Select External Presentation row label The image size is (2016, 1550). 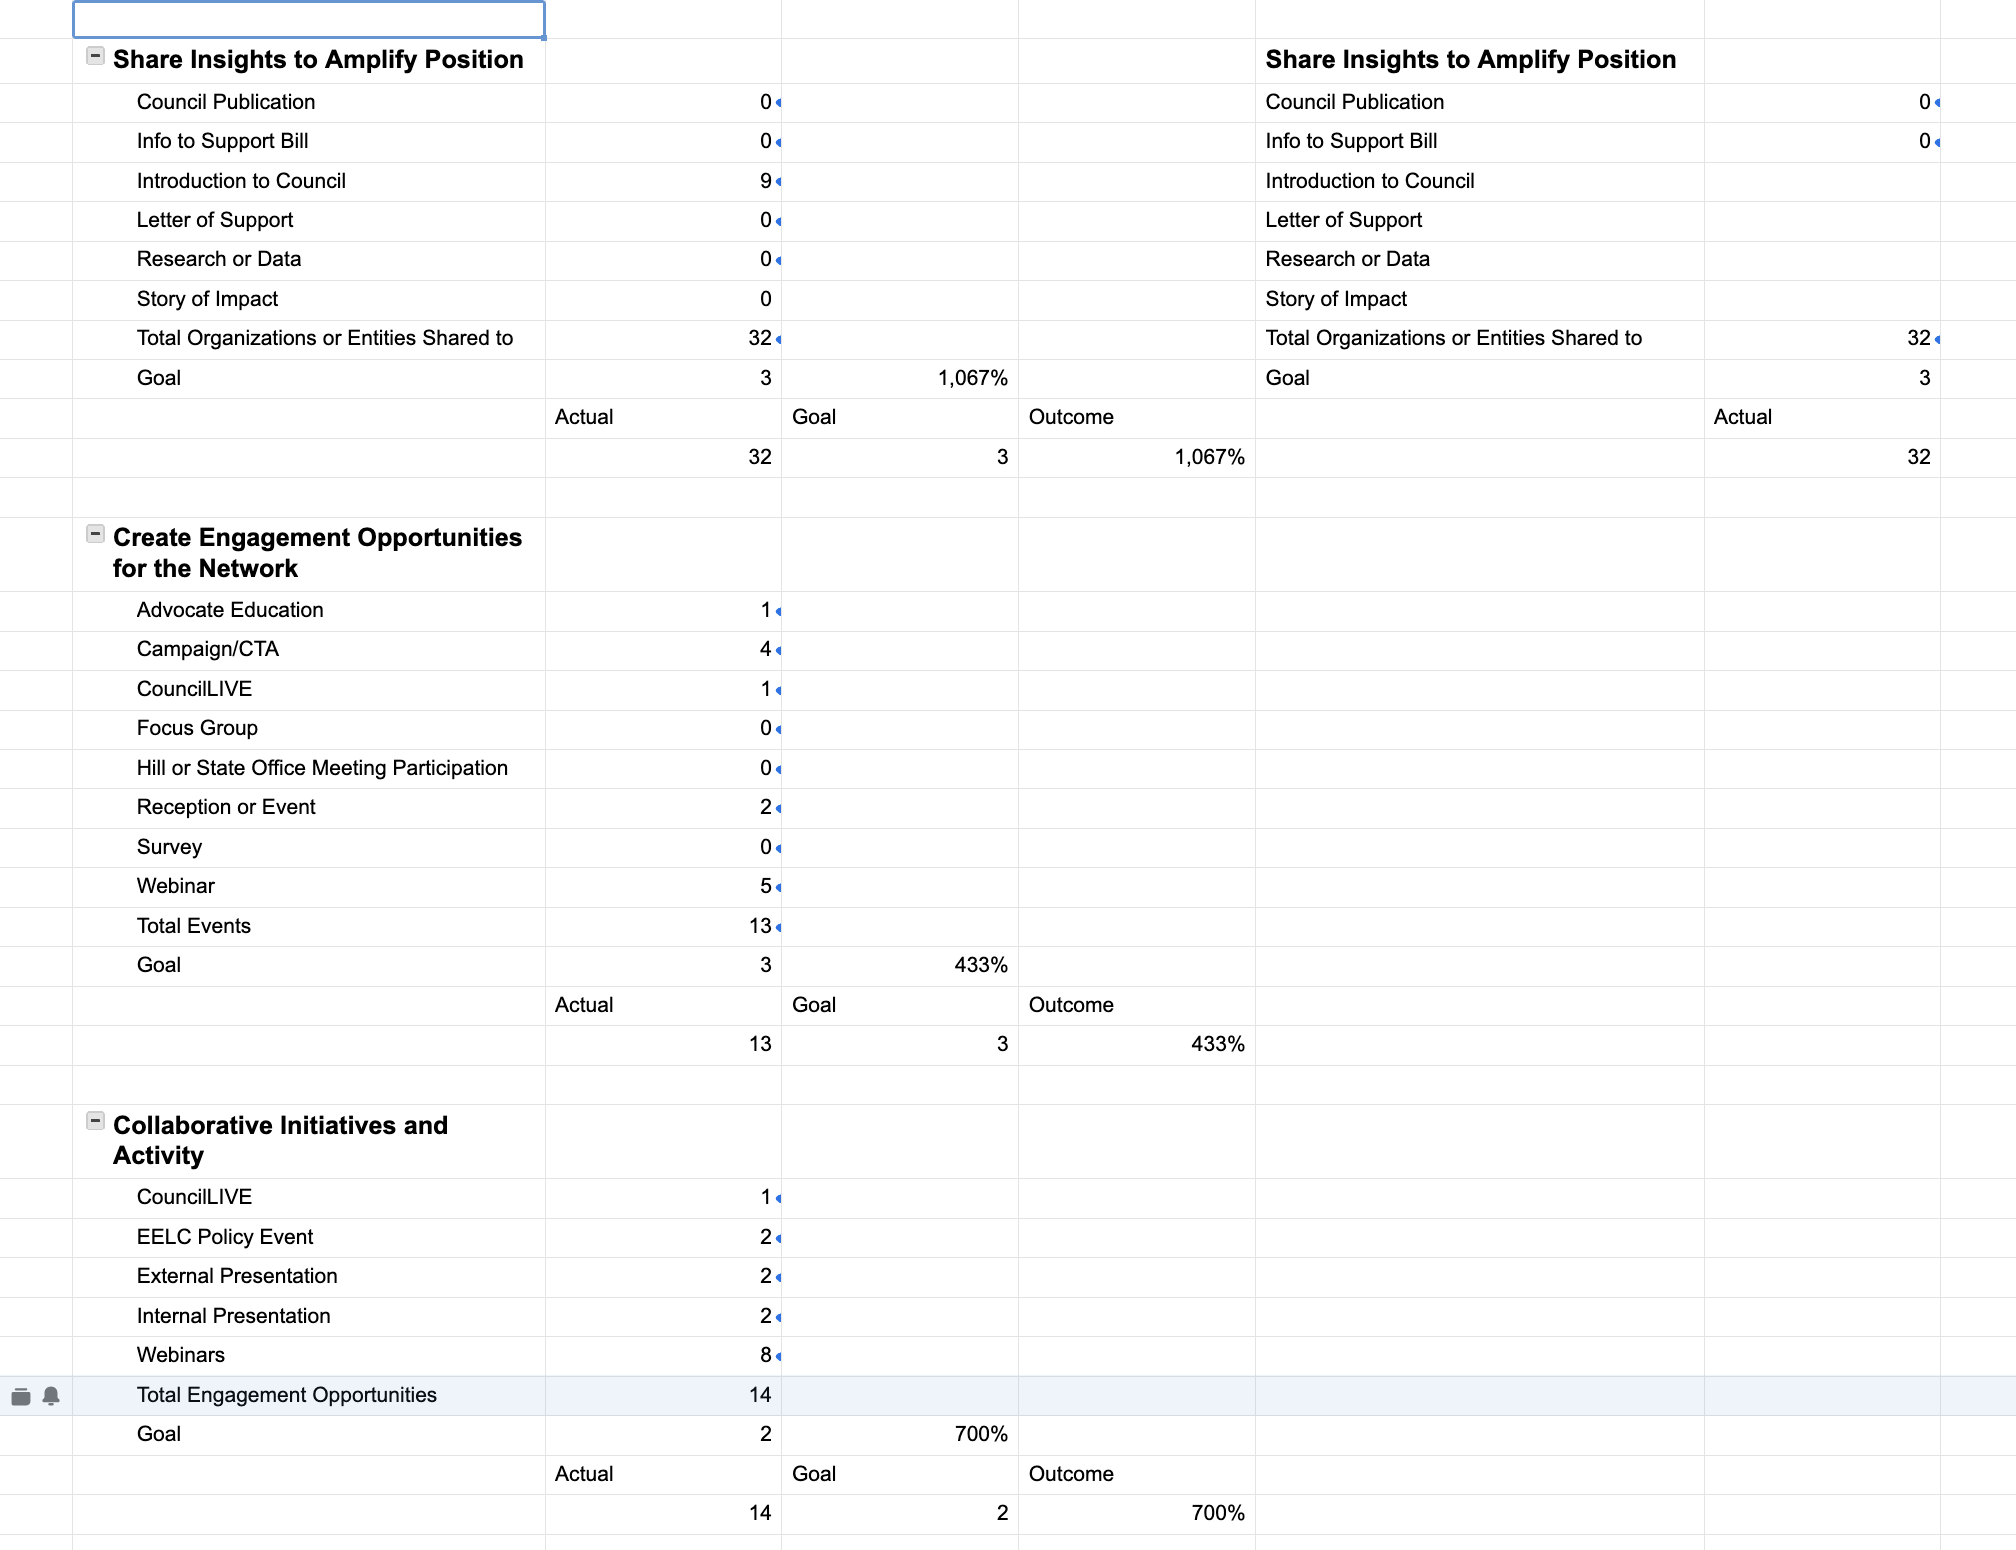click(x=237, y=1276)
